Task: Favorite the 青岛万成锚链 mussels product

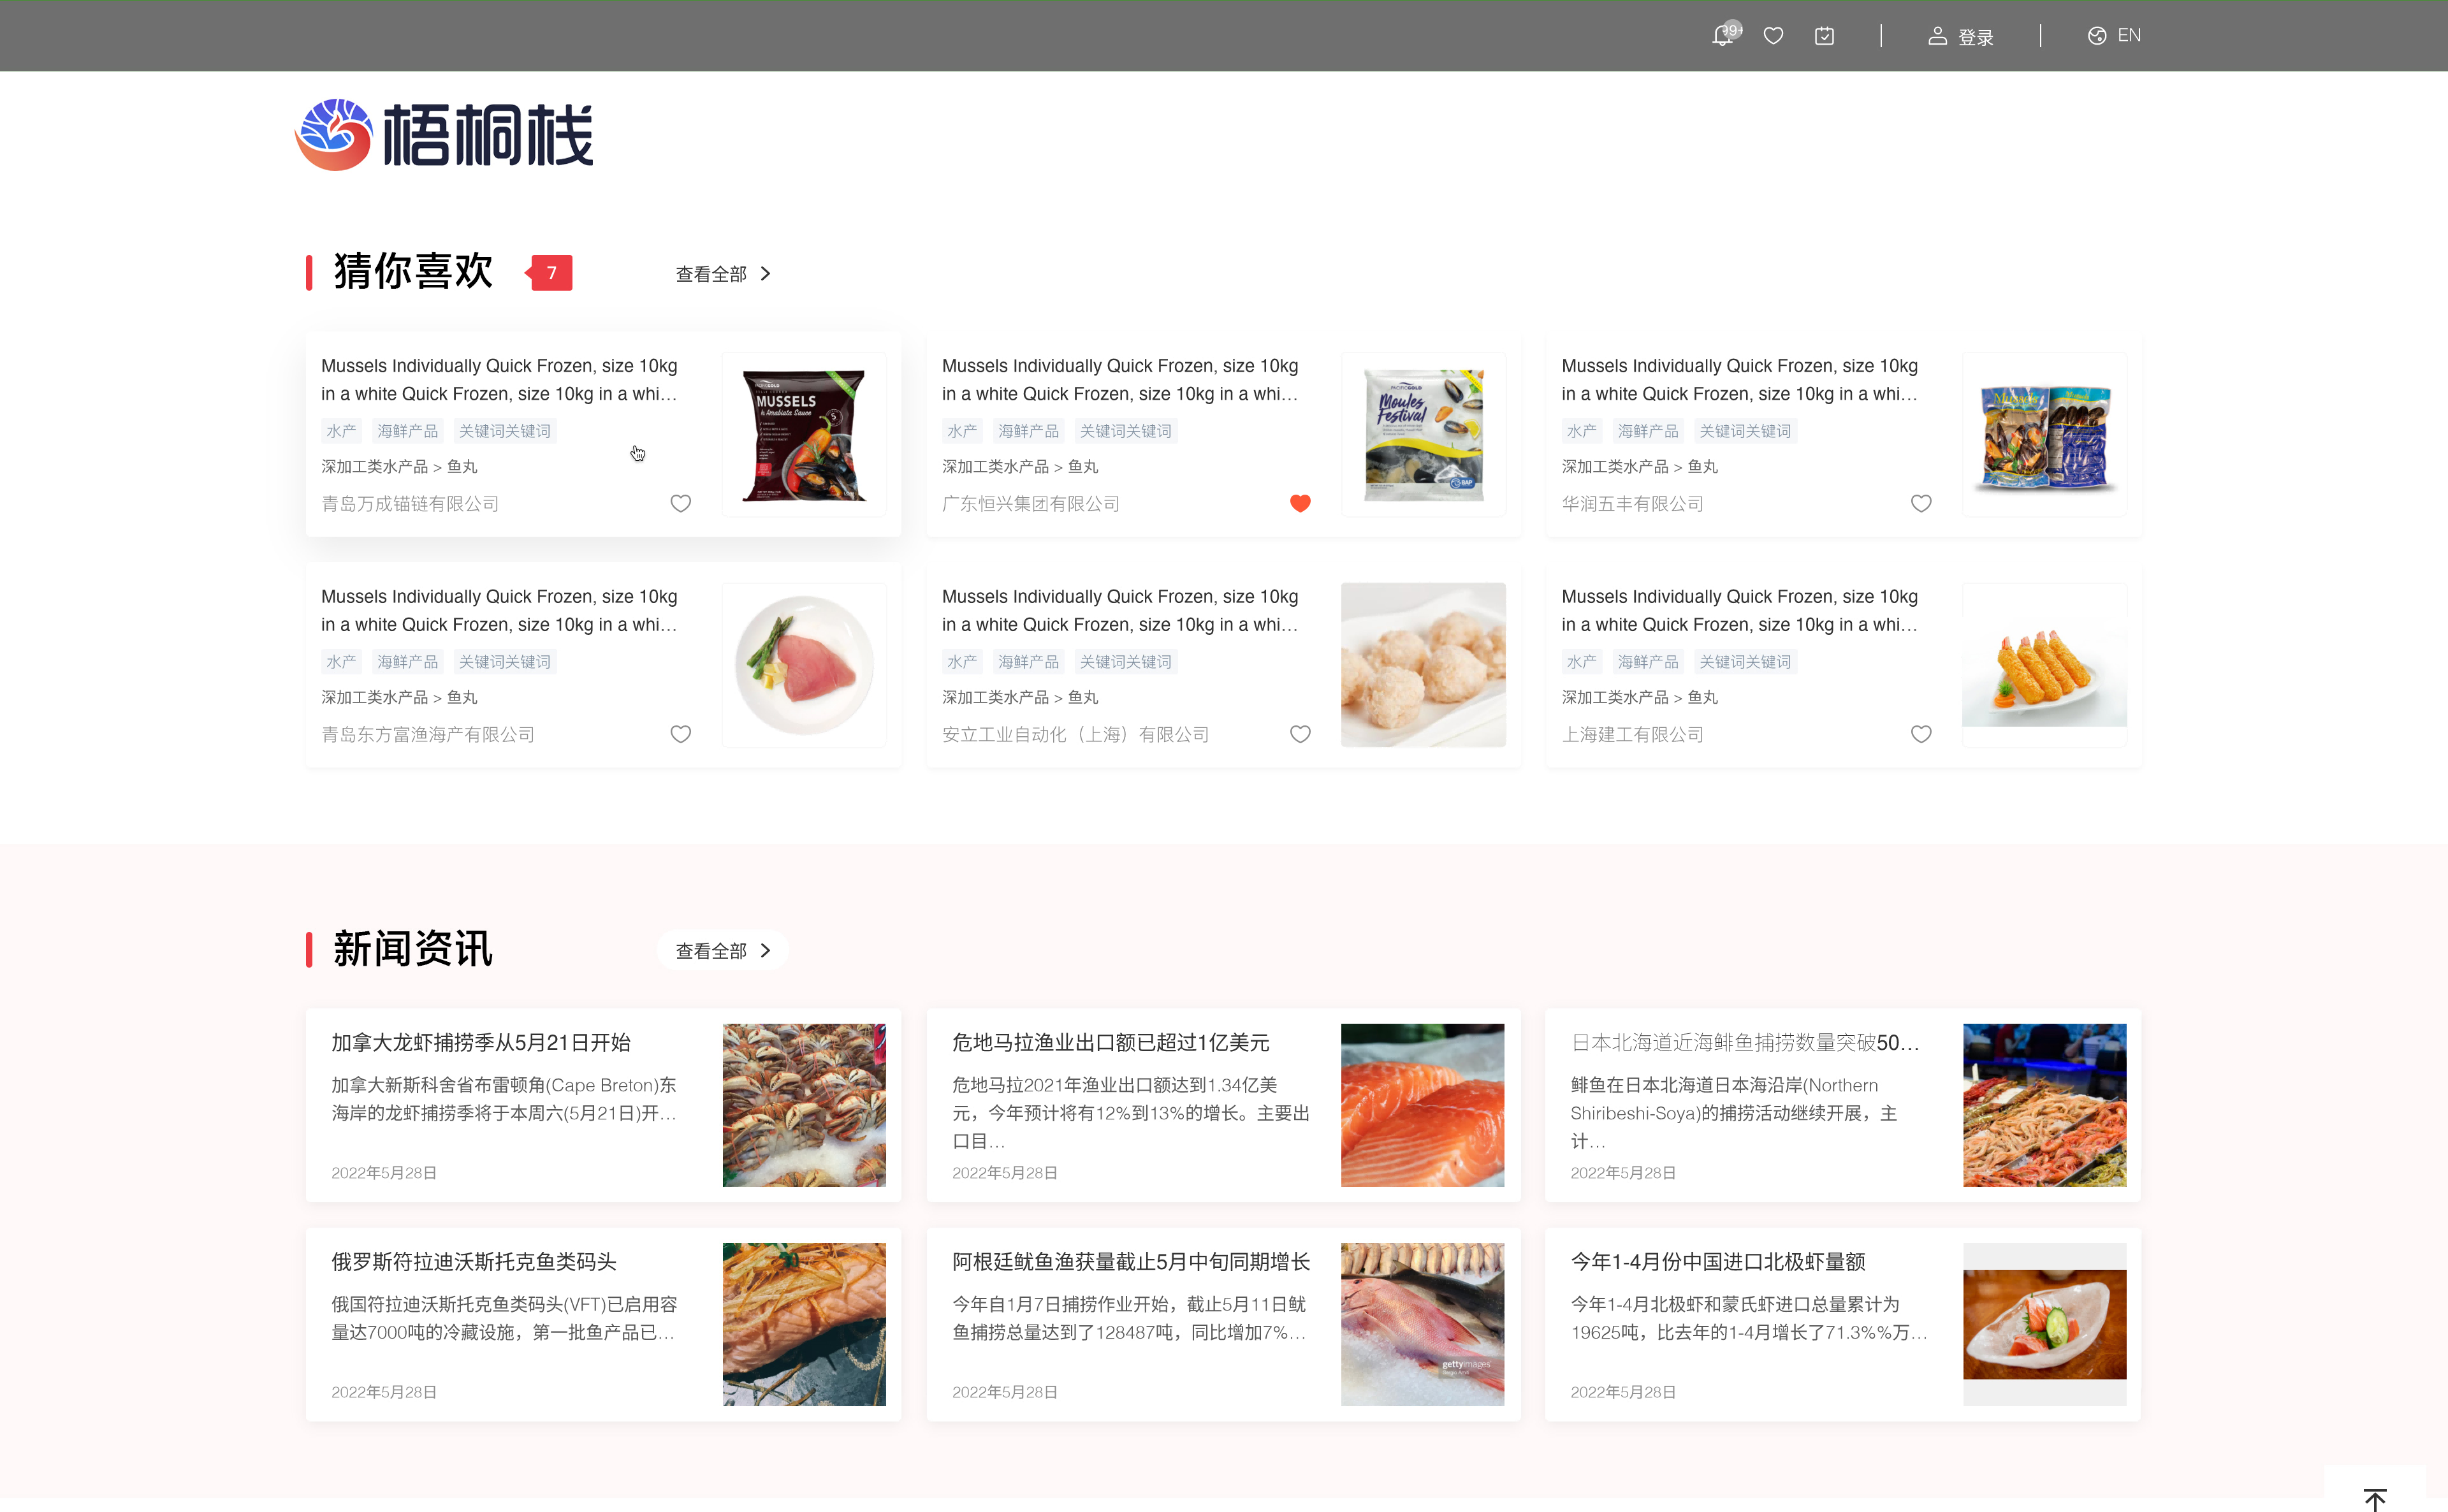Action: click(x=681, y=503)
